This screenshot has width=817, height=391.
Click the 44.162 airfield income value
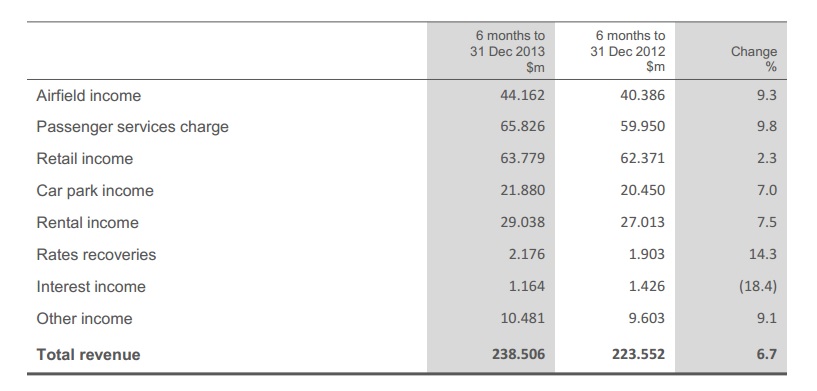[523, 95]
